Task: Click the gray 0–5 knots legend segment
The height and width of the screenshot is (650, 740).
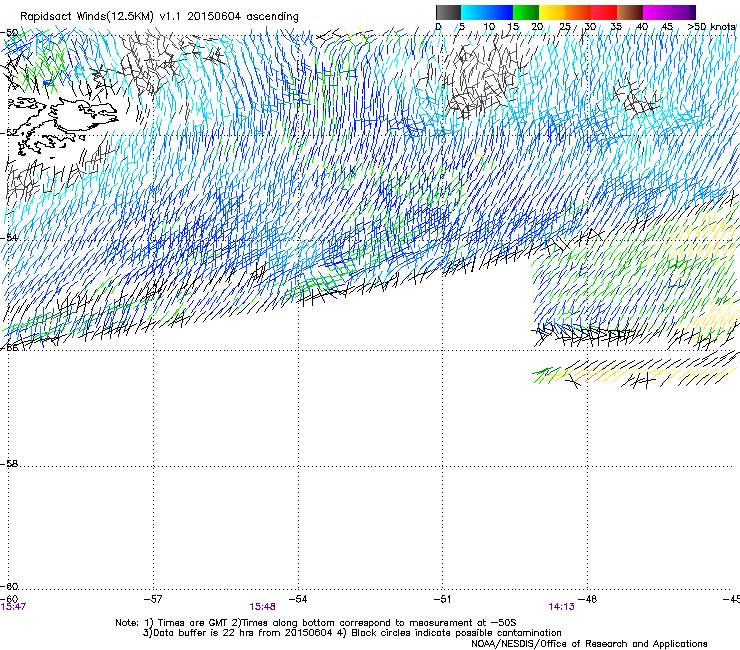Action: (x=448, y=12)
